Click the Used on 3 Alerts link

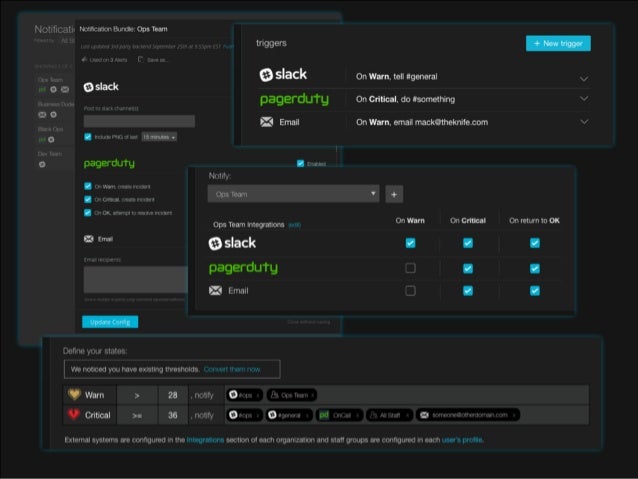(x=105, y=60)
